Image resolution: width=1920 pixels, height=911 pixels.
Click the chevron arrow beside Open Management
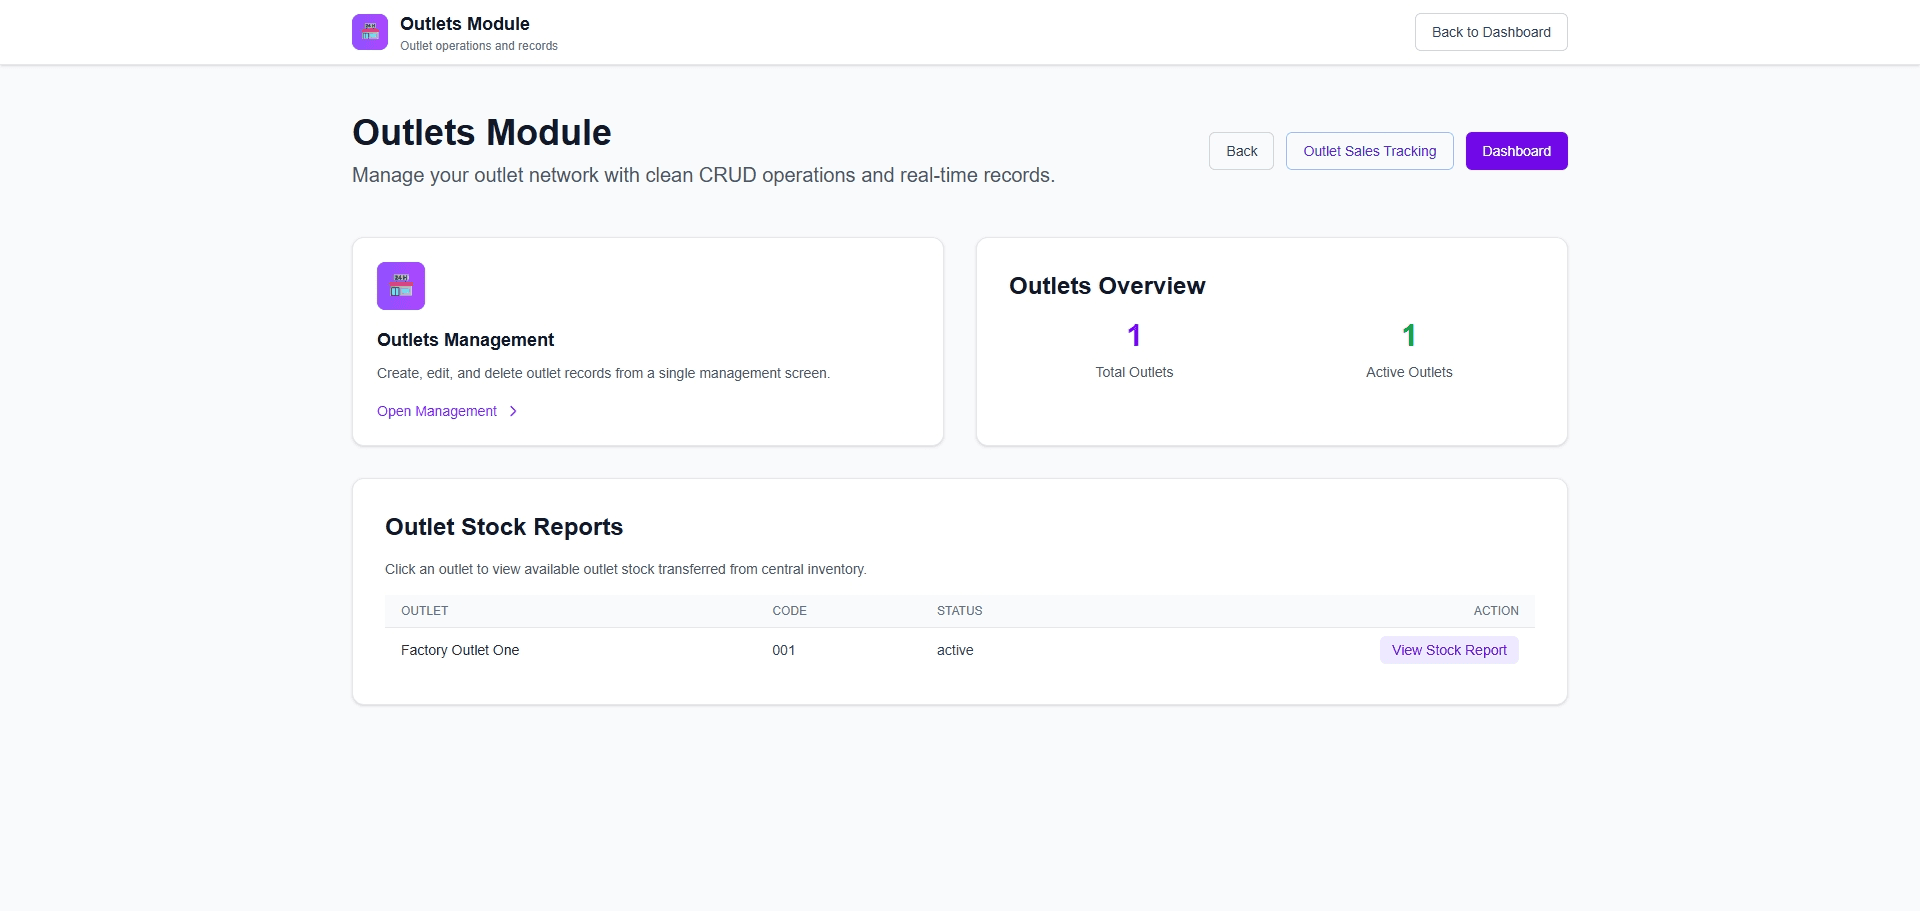click(513, 411)
